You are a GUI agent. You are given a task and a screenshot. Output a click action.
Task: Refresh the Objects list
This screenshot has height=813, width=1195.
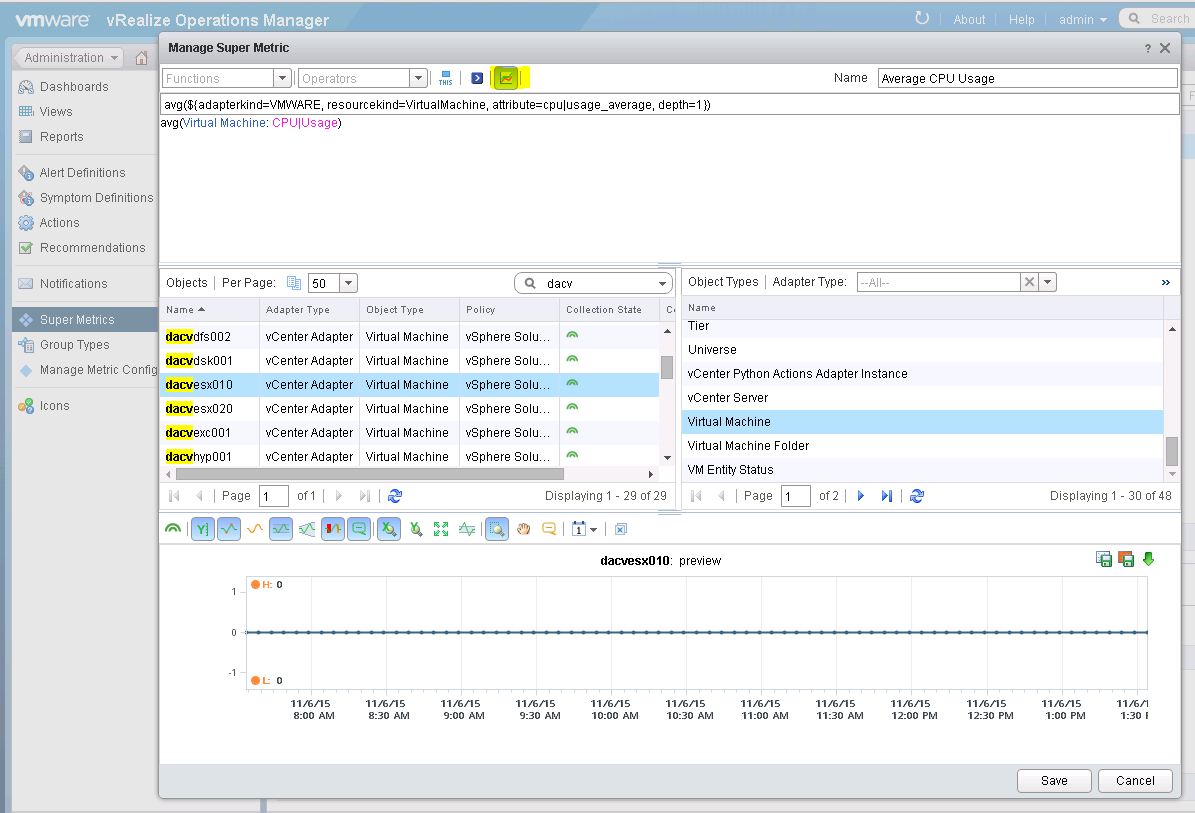tap(395, 496)
